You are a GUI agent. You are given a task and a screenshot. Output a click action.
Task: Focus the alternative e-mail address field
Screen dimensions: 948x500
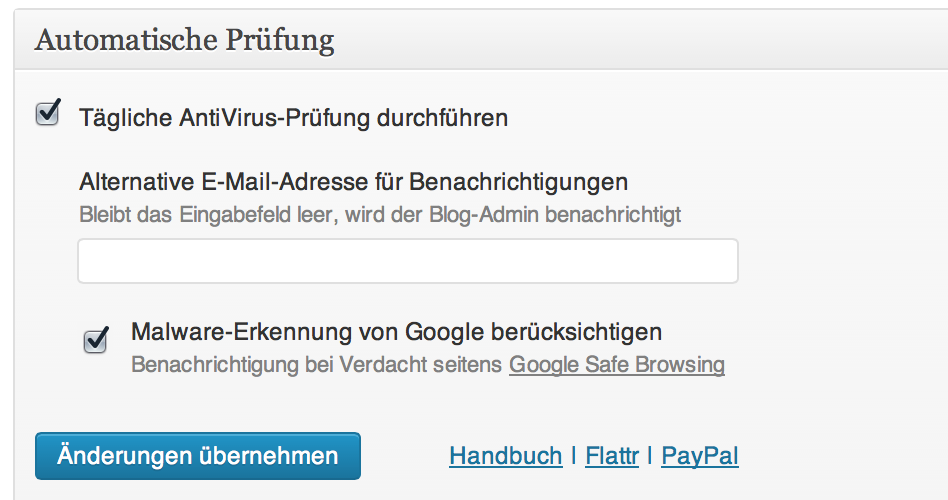[x=408, y=261]
